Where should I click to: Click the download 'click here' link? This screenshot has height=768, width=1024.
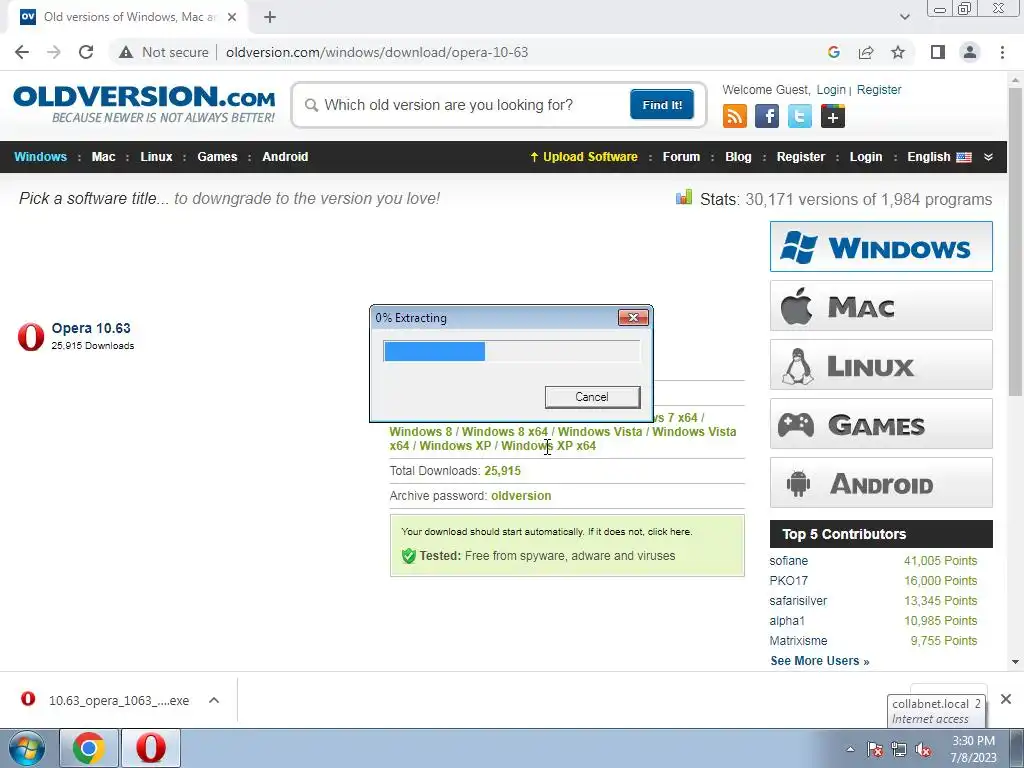tap(669, 532)
